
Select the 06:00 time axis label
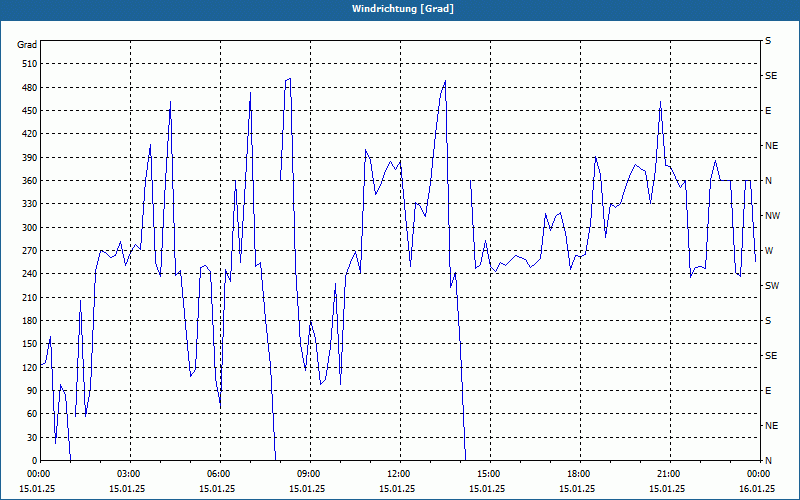pos(220,474)
